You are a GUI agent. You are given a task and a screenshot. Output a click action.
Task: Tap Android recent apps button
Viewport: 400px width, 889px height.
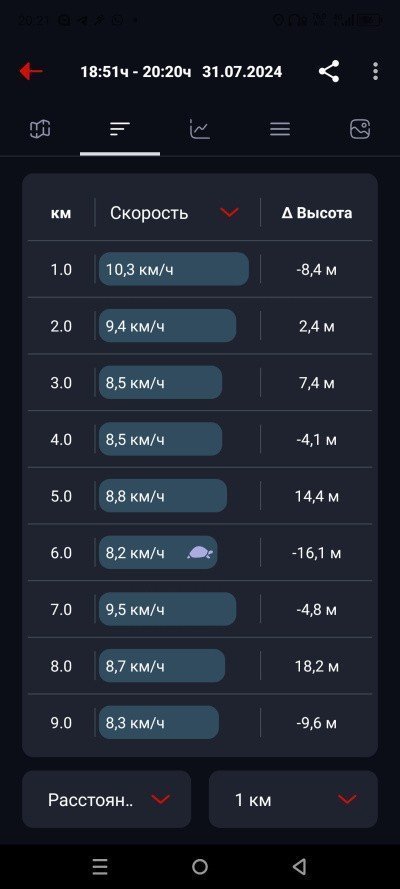tap(100, 866)
